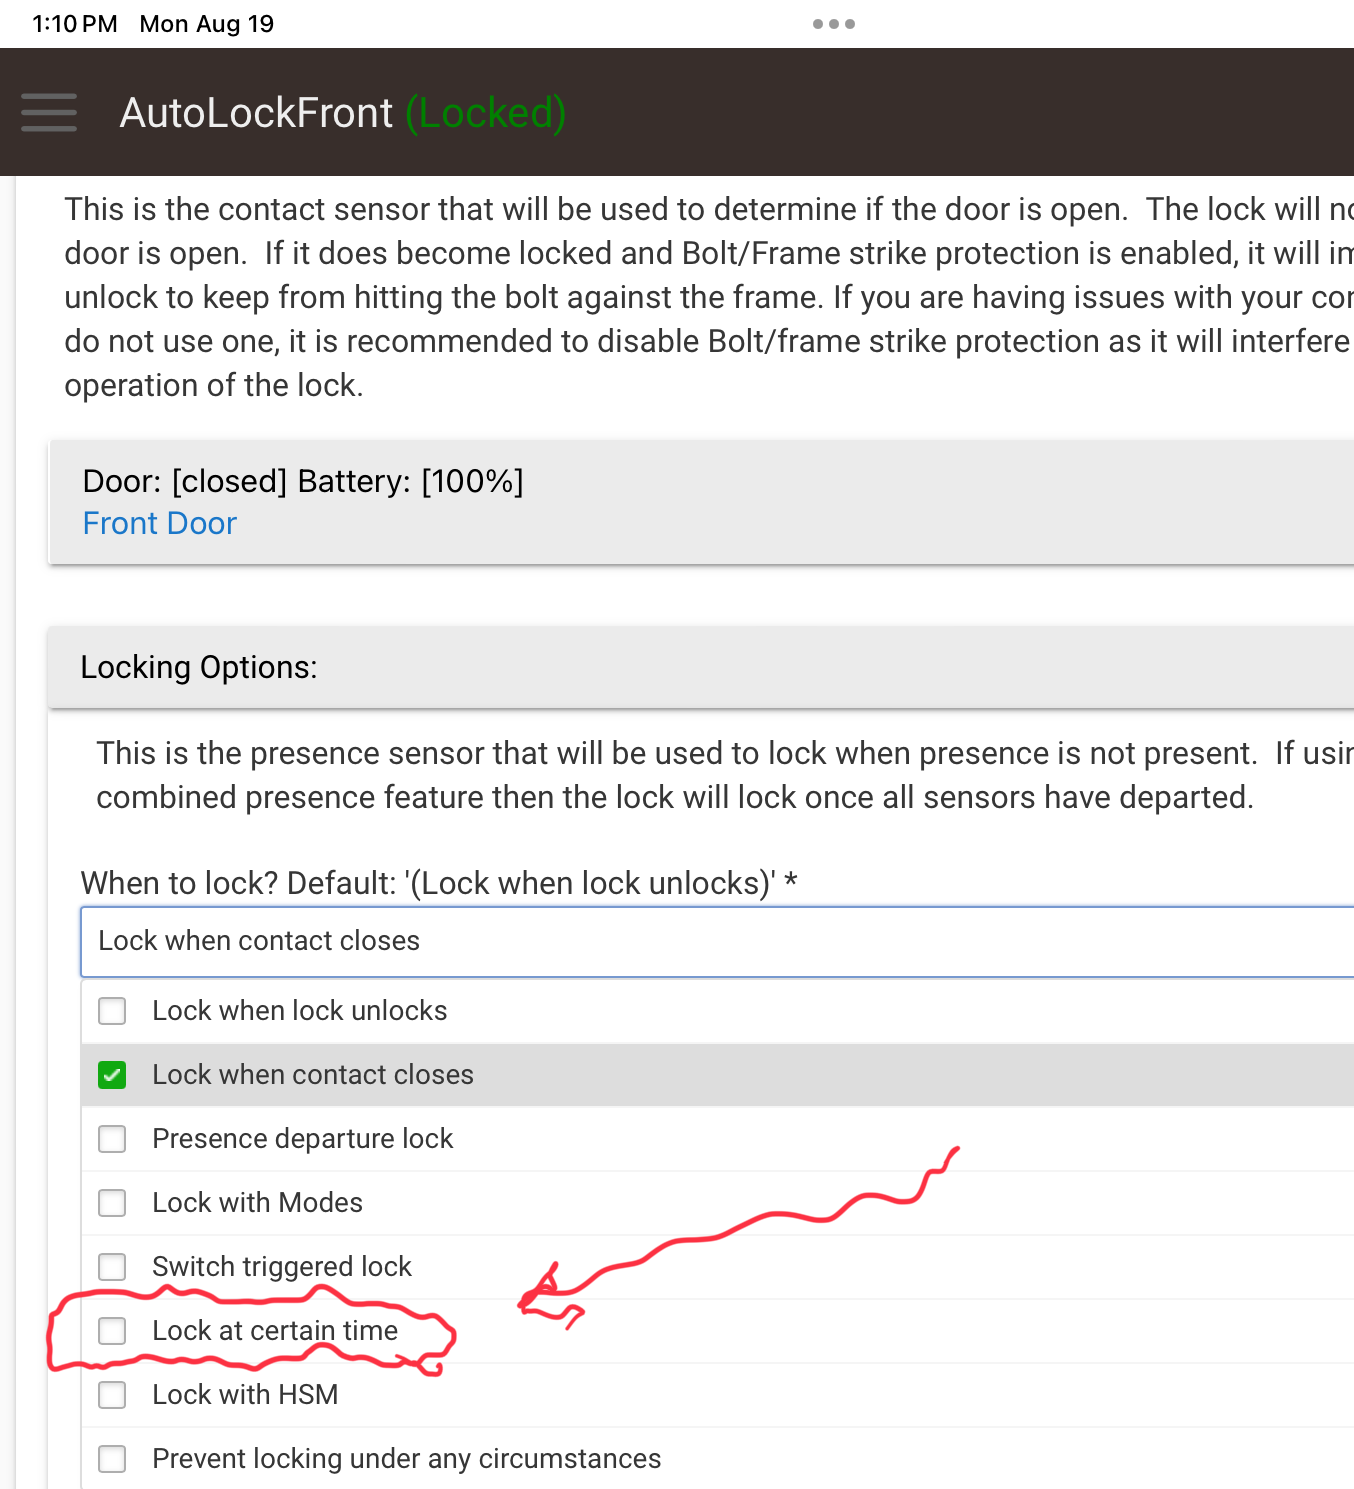The height and width of the screenshot is (1489, 1354).
Task: Check the Lock with HSM box
Action: [112, 1395]
